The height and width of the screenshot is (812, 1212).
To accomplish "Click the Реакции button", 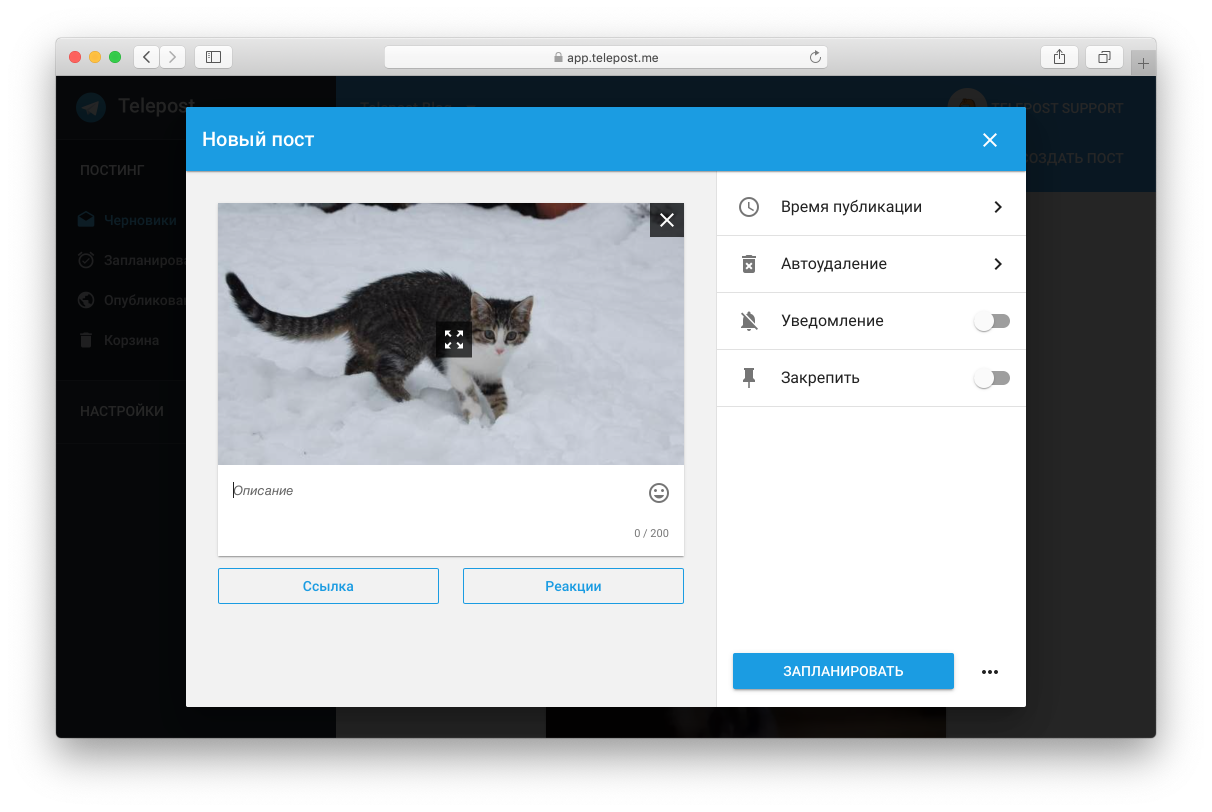I will click(573, 586).
